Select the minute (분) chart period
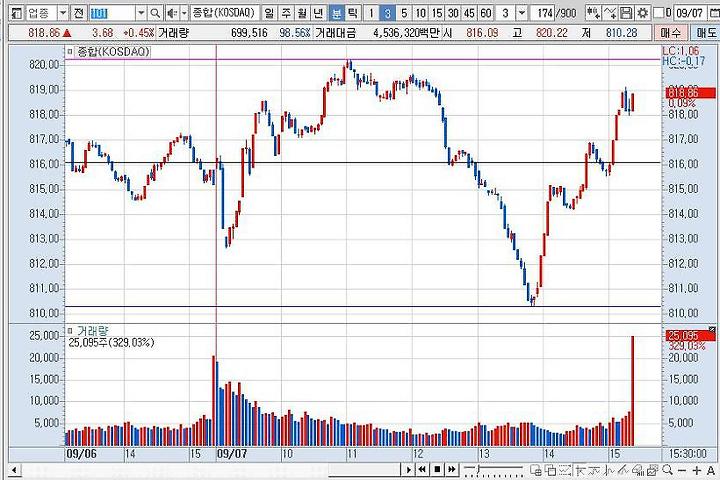The width and height of the screenshot is (720, 480). click(x=336, y=13)
